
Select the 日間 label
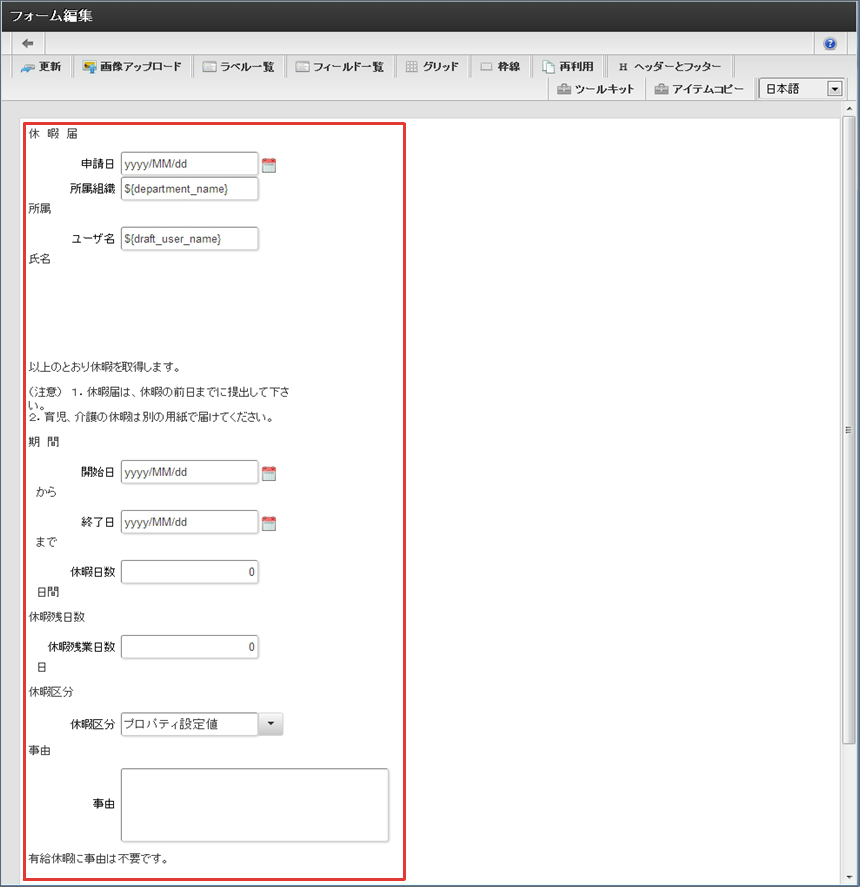pyautogui.click(x=48, y=592)
